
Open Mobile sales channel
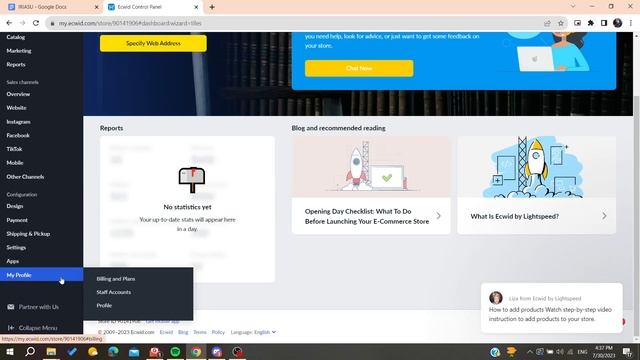(x=15, y=163)
